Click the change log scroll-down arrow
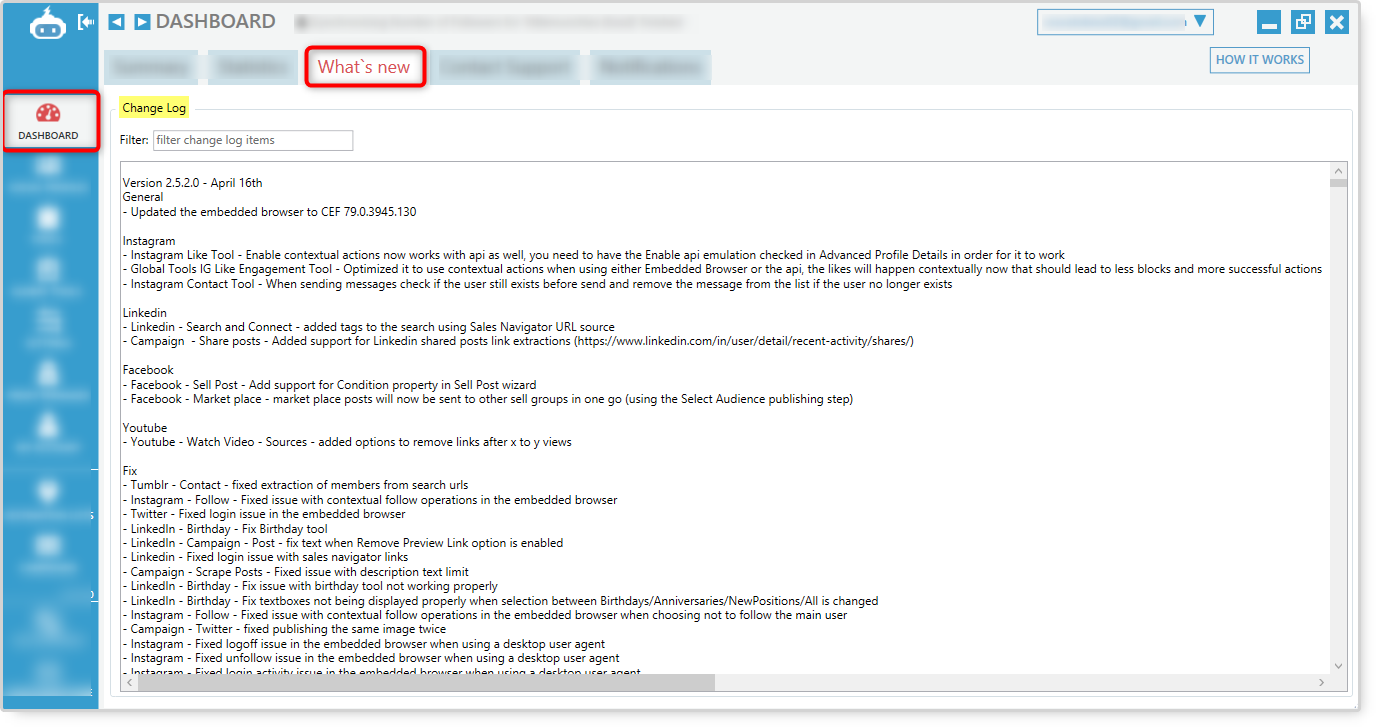This screenshot has height=727, width=1376. click(x=1338, y=665)
